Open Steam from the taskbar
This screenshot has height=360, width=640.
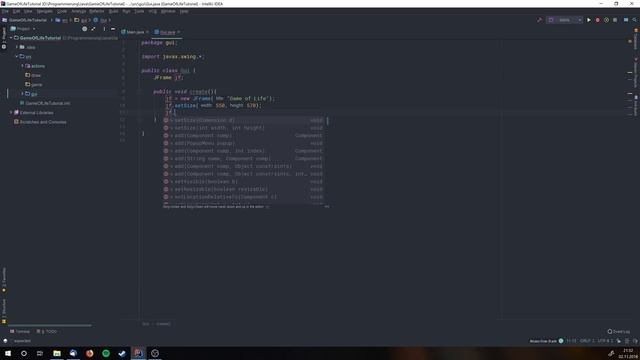pyautogui.click(x=122, y=353)
